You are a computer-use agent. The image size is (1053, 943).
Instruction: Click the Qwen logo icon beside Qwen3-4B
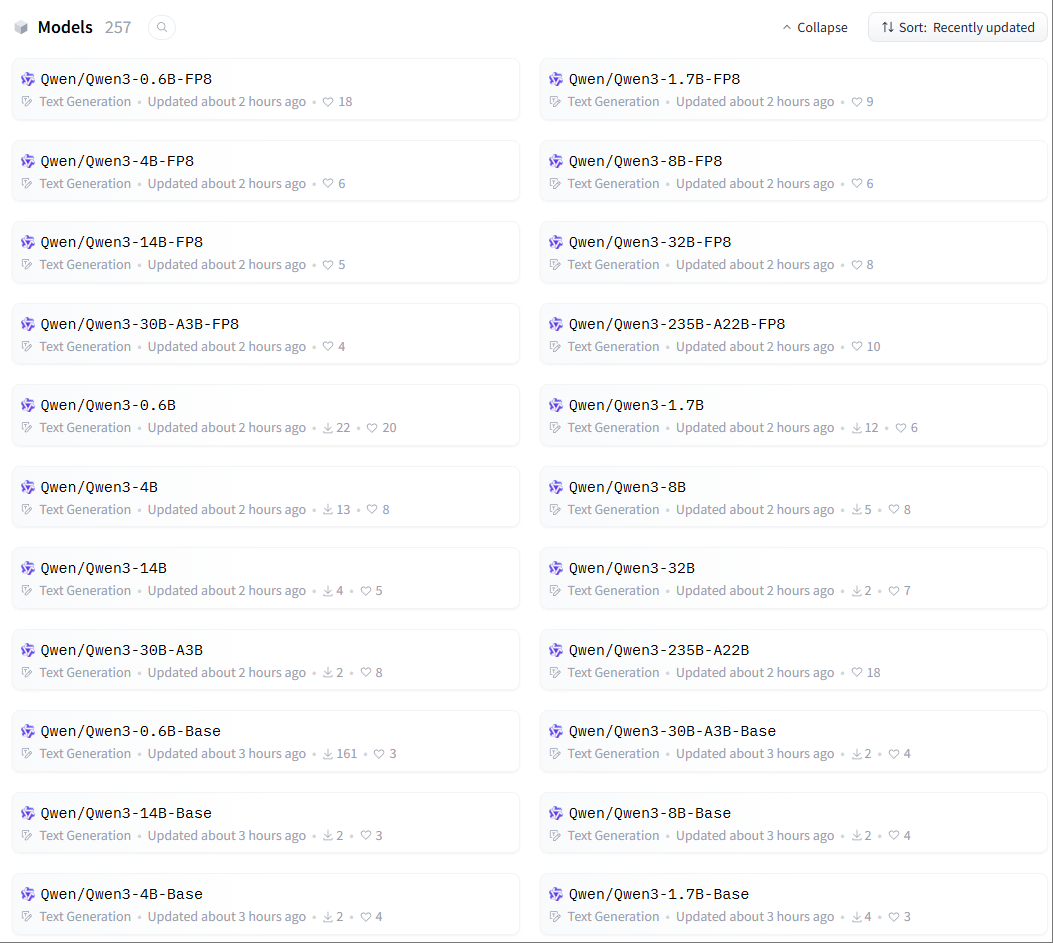[28, 488]
